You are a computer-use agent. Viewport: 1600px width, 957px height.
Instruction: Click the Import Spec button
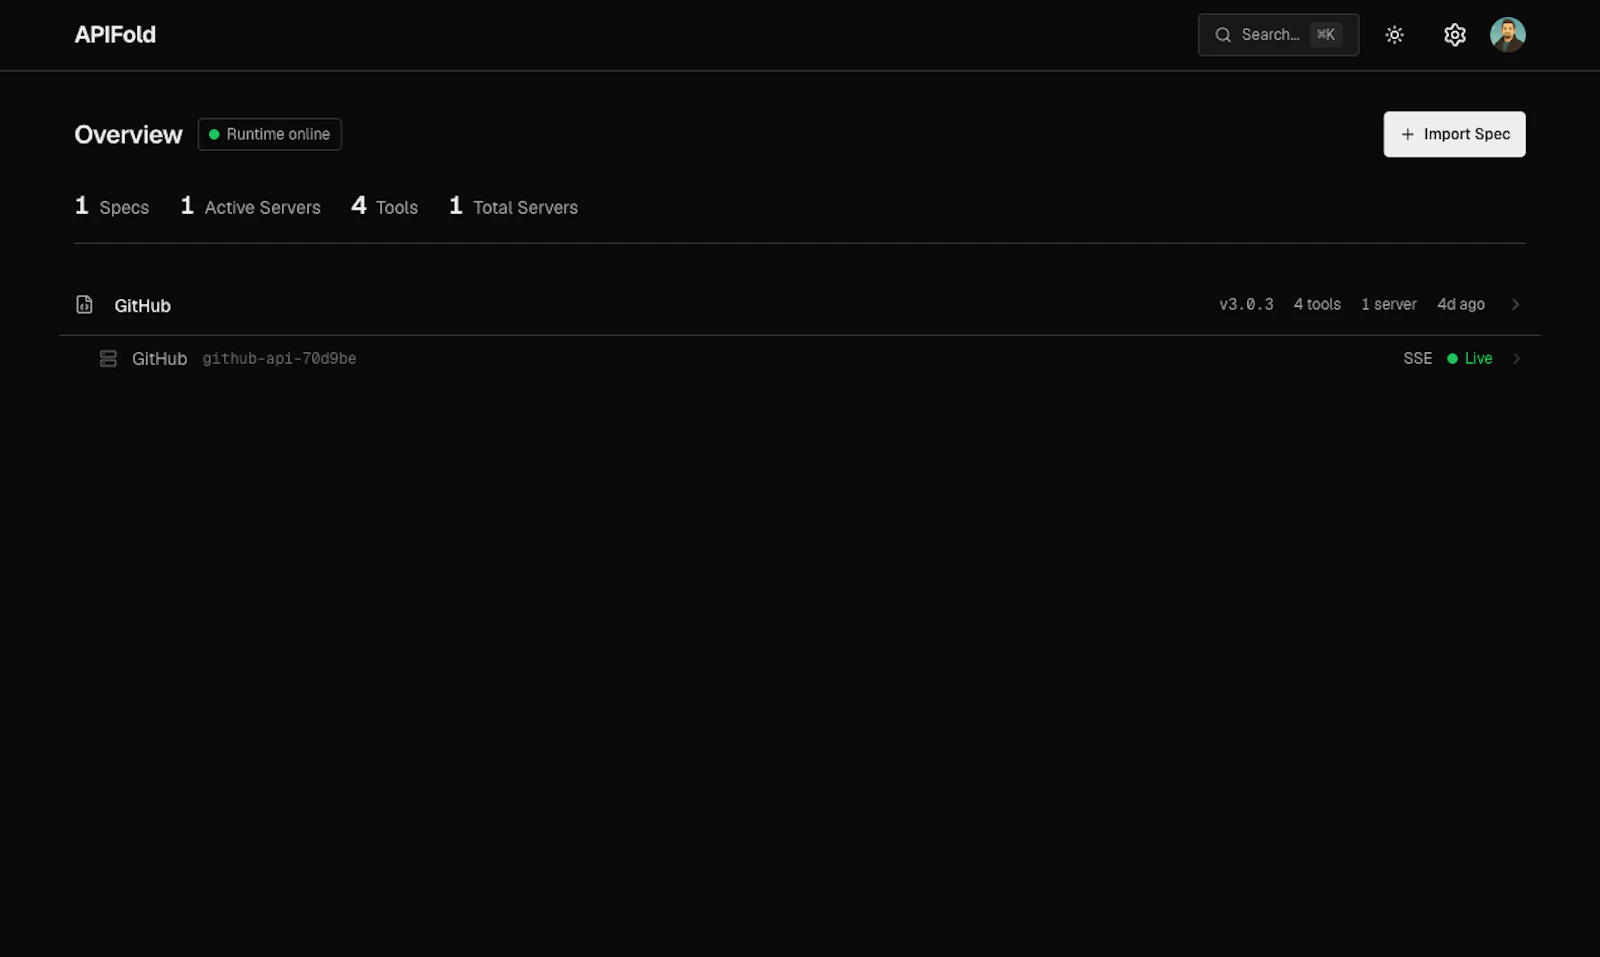coord(1454,134)
